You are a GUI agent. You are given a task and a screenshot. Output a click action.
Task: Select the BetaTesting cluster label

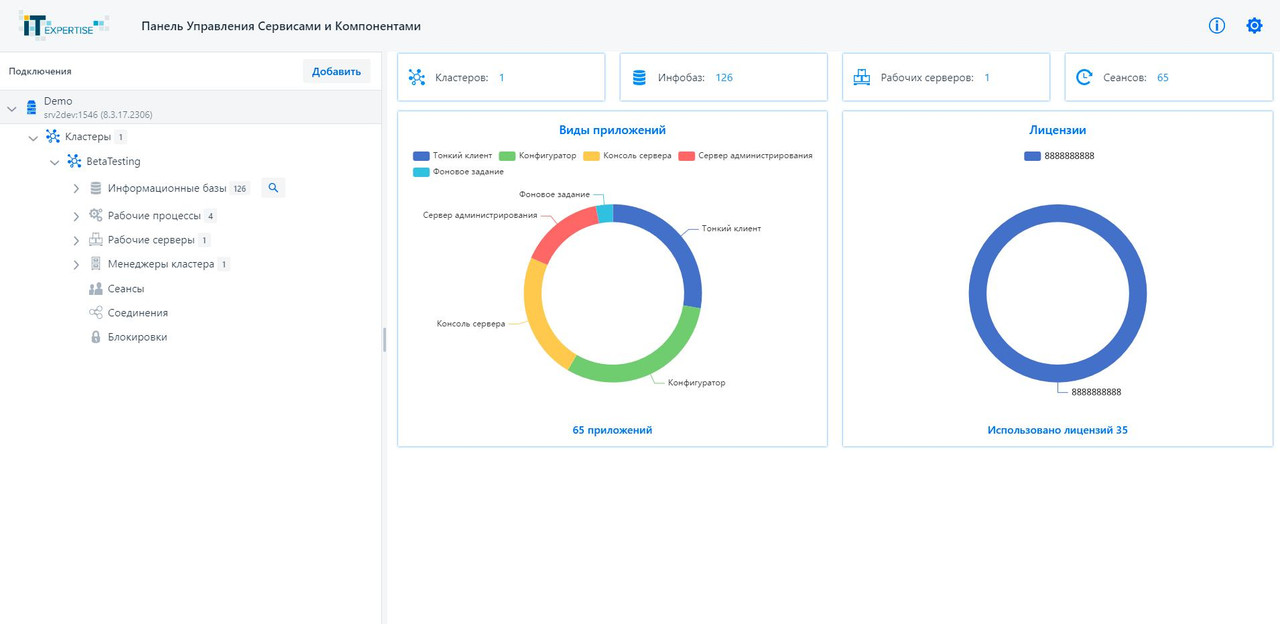tap(114, 161)
